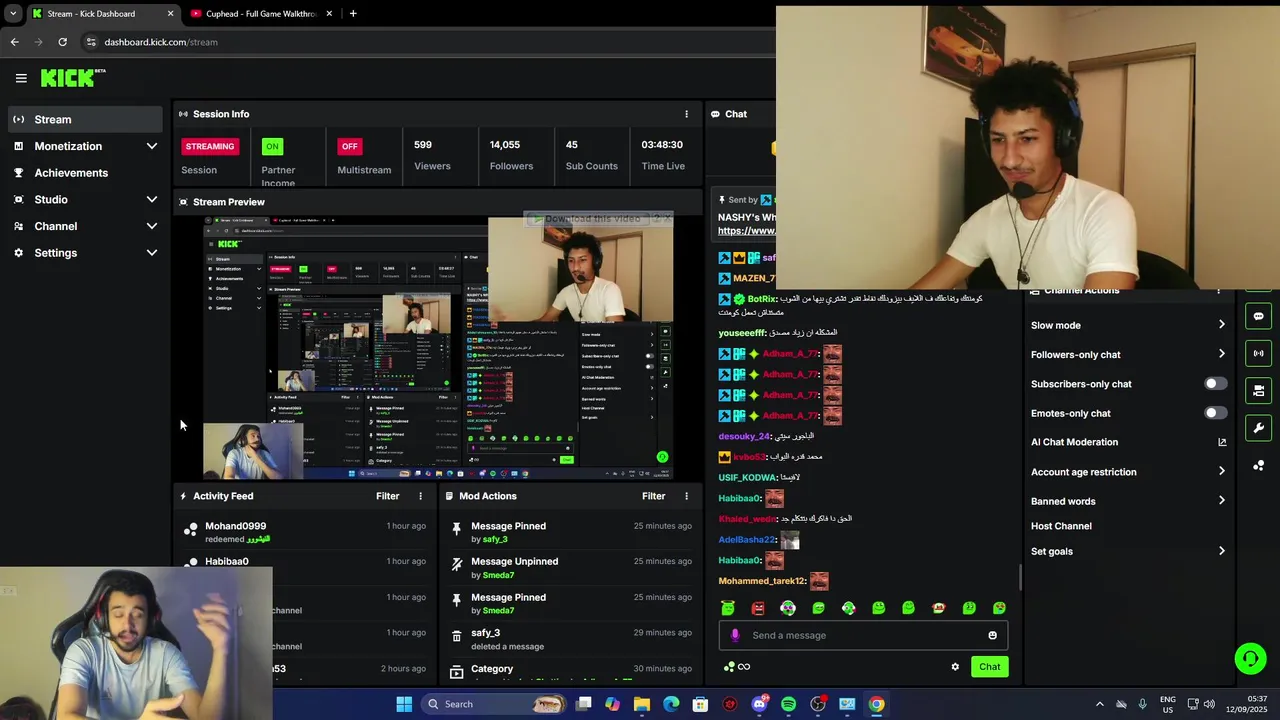The height and width of the screenshot is (720, 1280).
Task: Open the Mod Actions three-dot menu
Action: [x=686, y=496]
